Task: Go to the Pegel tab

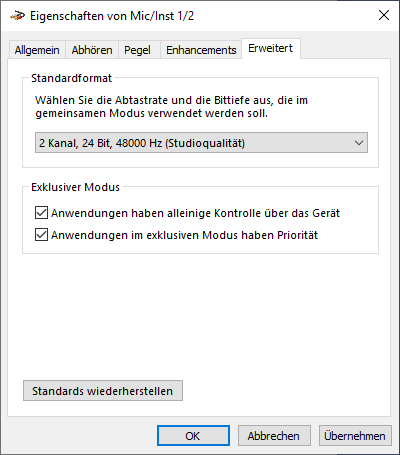Action: point(137,50)
